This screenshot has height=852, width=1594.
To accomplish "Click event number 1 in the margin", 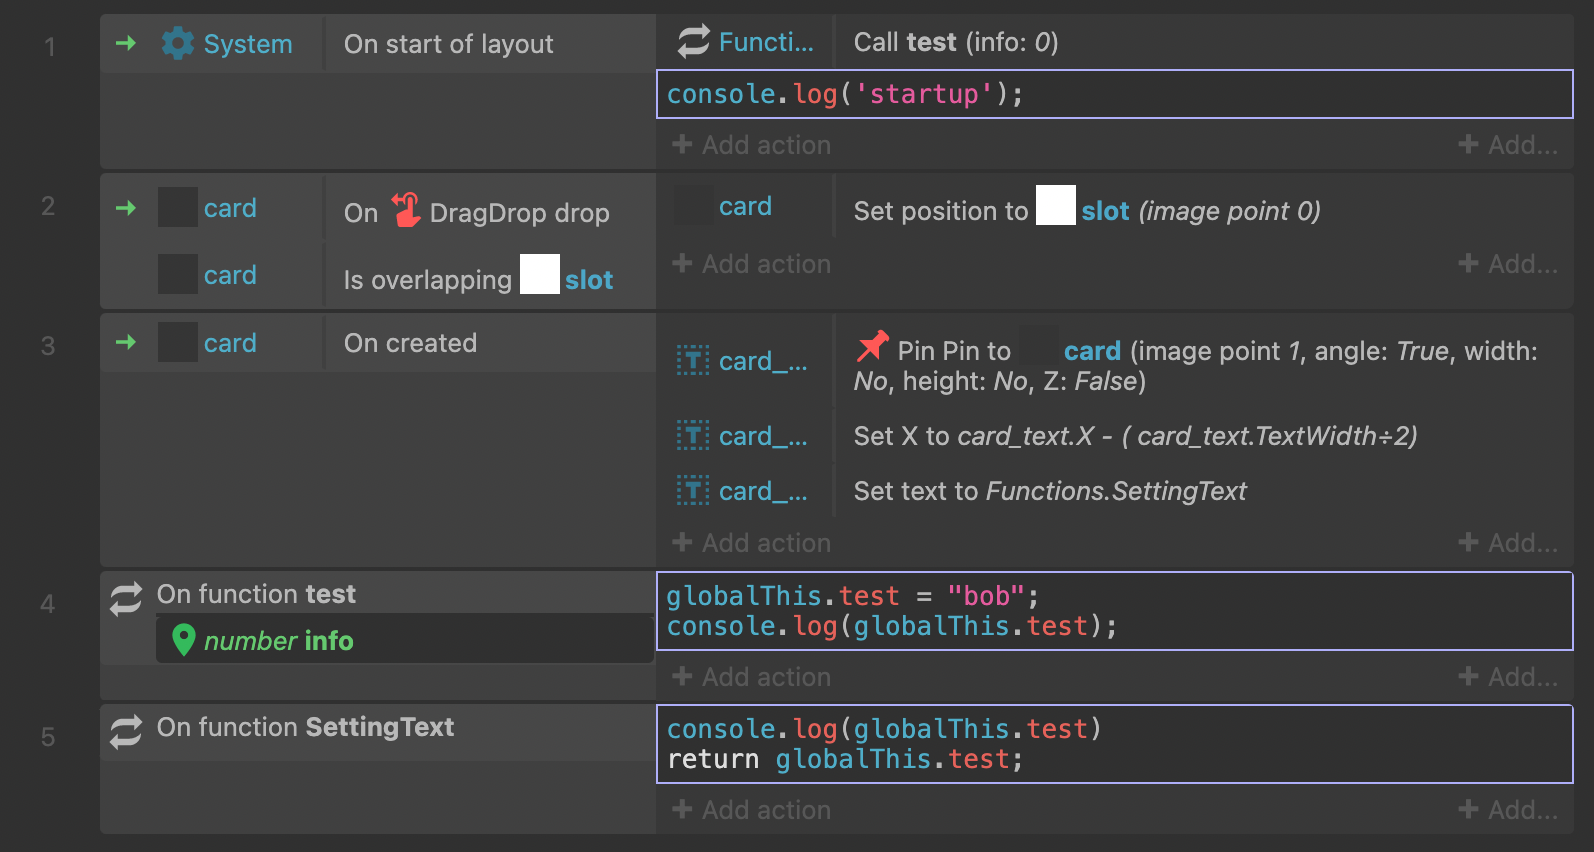I will click(x=49, y=47).
